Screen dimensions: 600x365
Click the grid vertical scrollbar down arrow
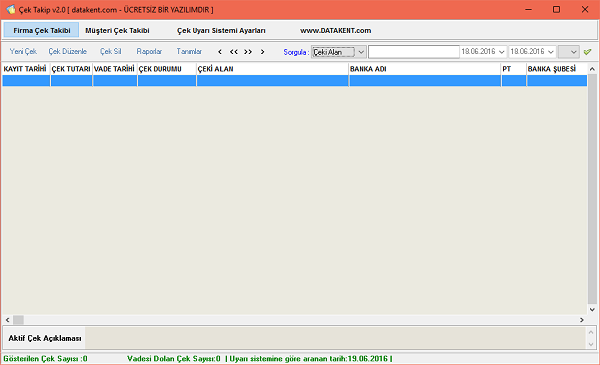592,310
